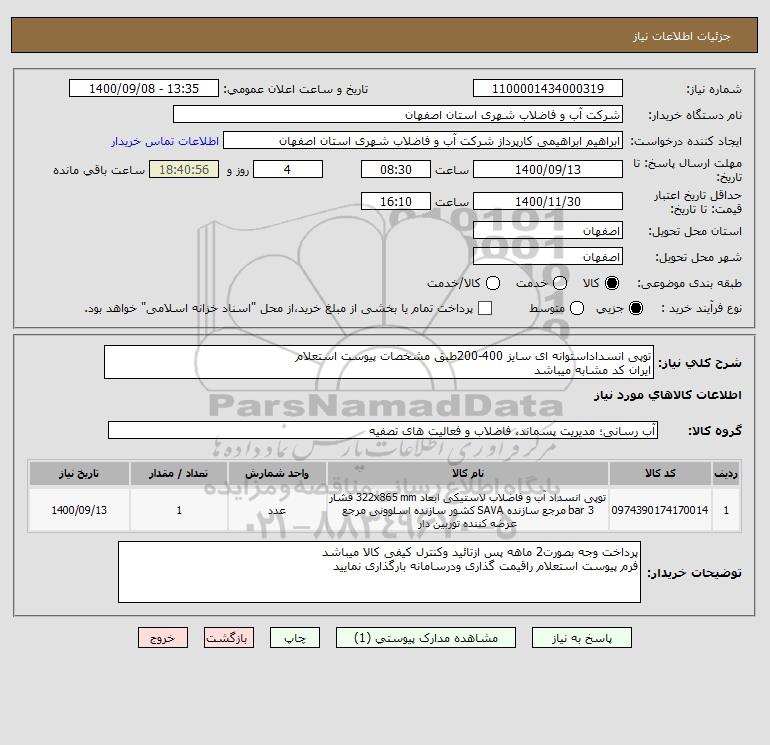Click the پاسخ به نیاز button

click(x=581, y=638)
